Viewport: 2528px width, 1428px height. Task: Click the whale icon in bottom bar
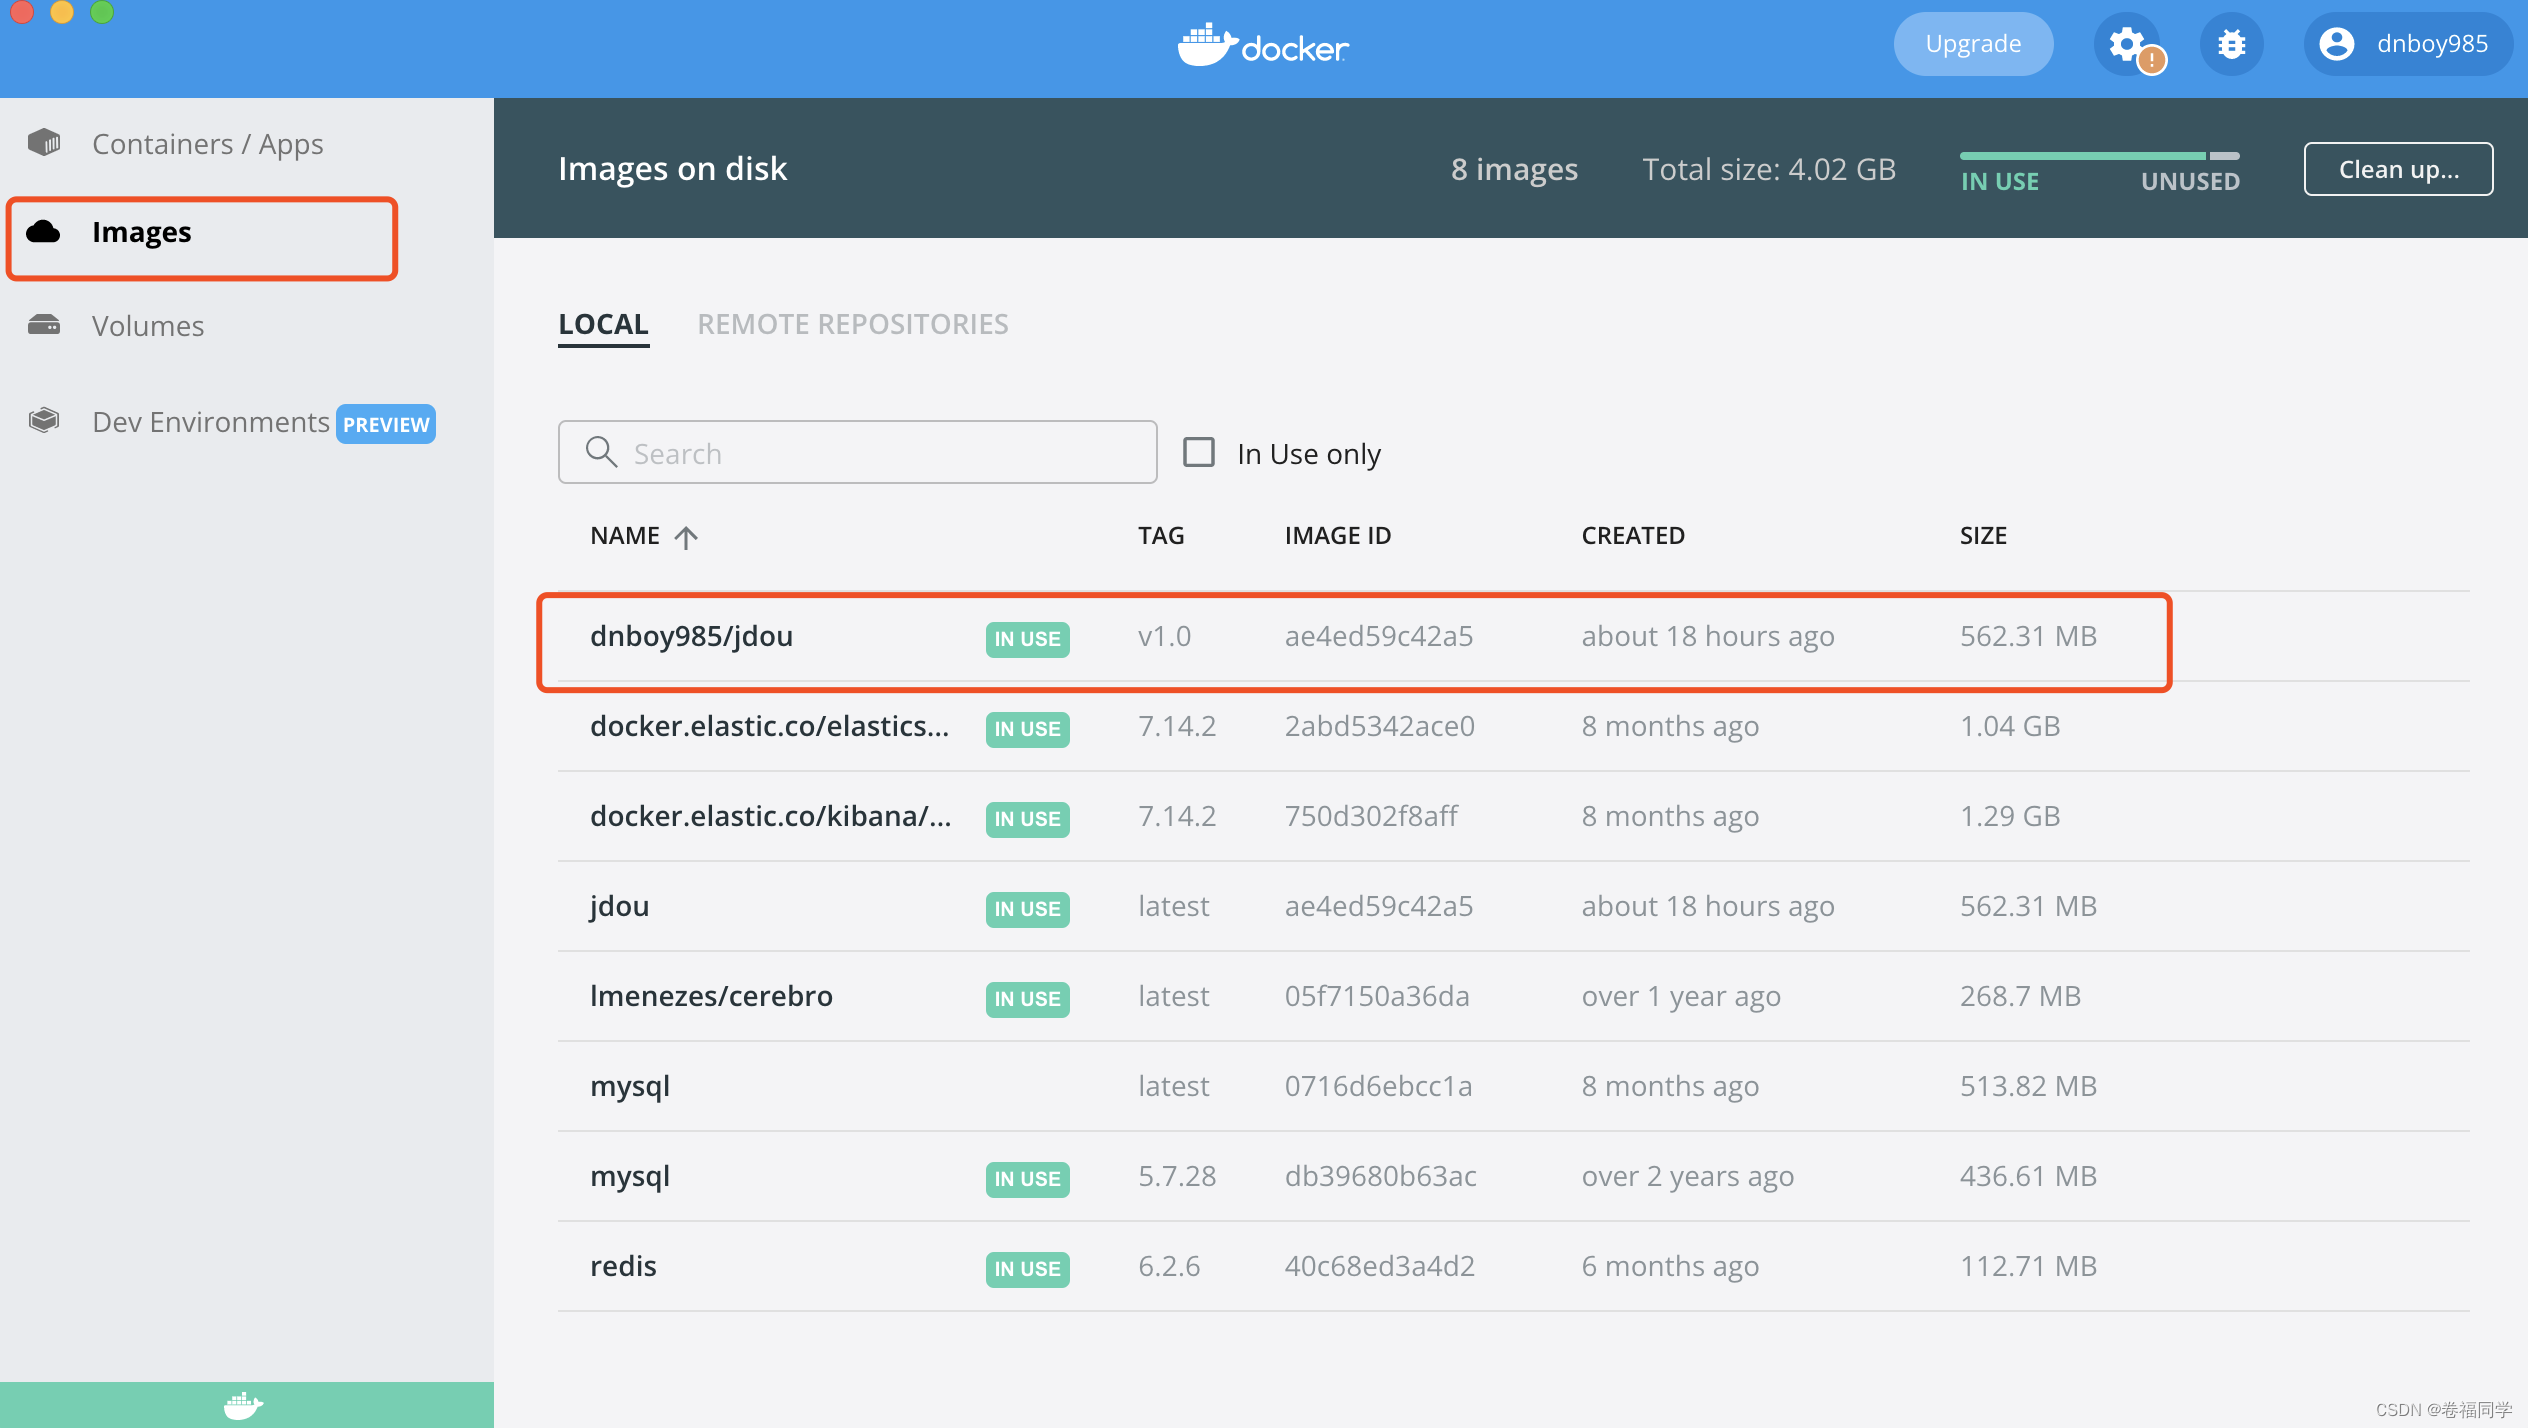[243, 1405]
